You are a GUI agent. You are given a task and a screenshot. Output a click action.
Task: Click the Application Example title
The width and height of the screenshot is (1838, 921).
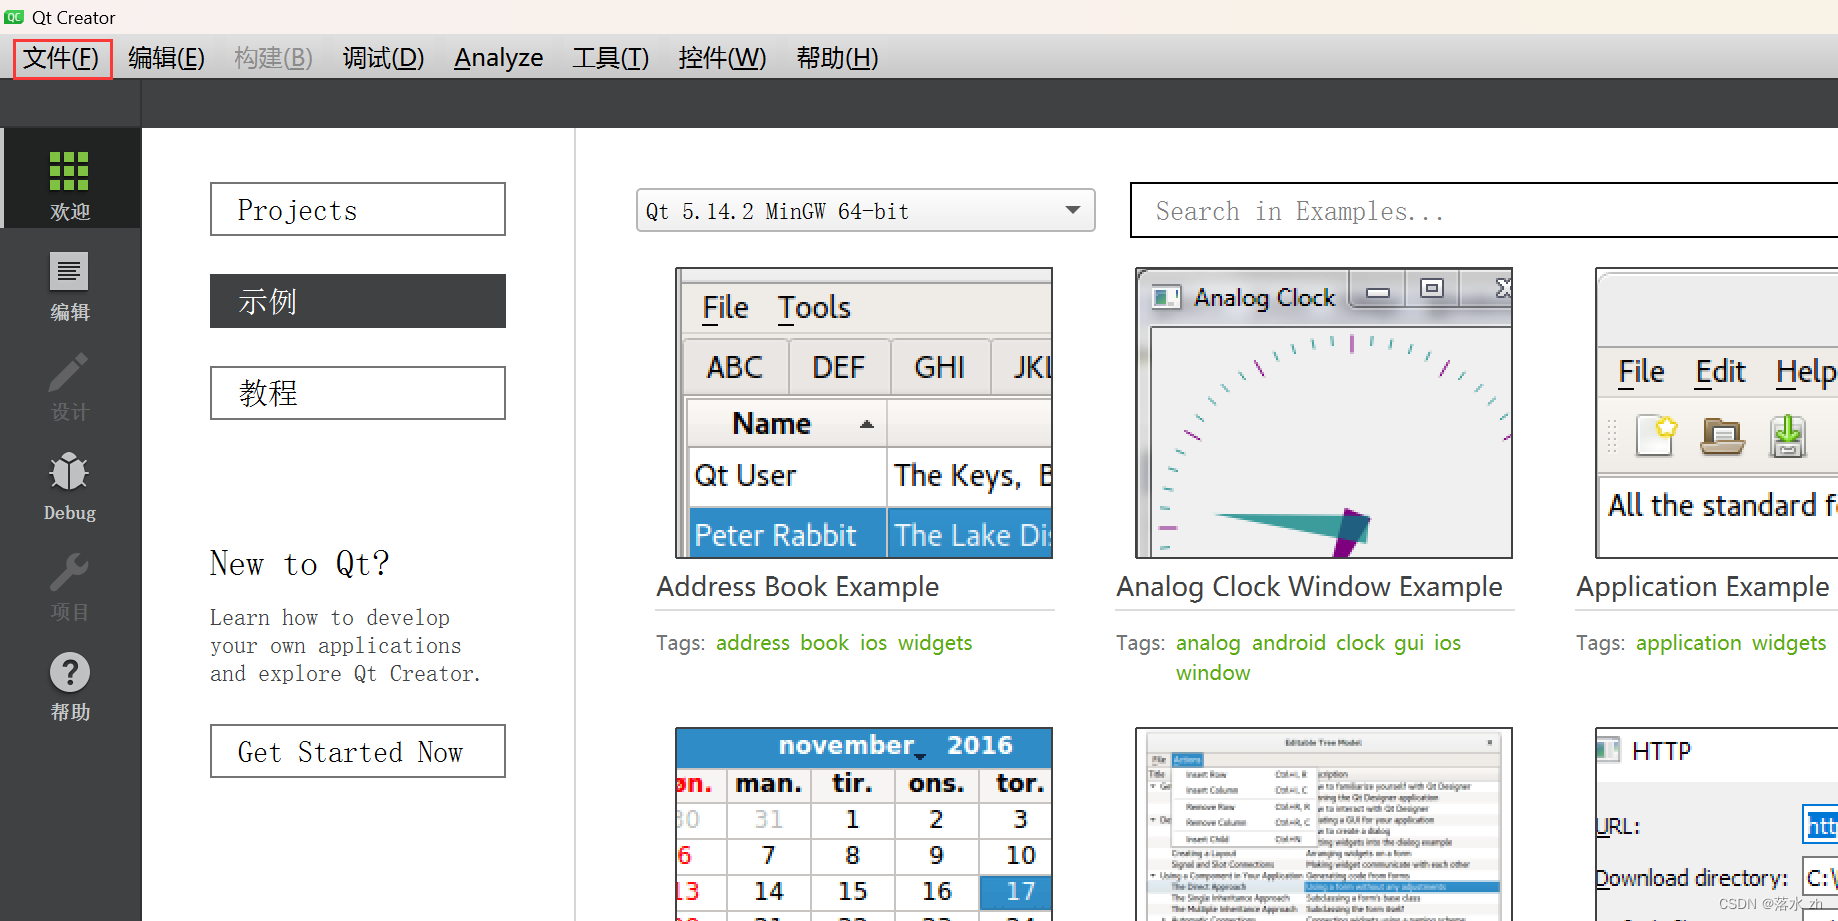tap(1703, 586)
